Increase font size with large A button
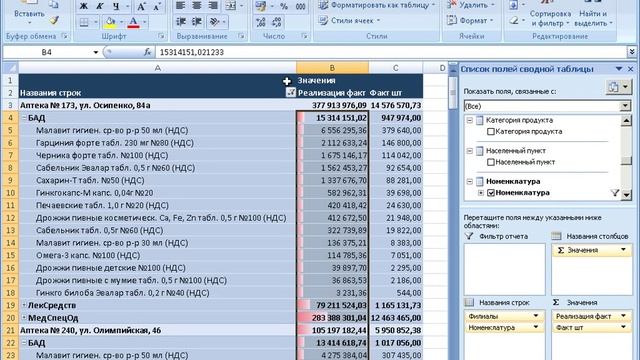The width and height of the screenshot is (640, 360). 141,6
